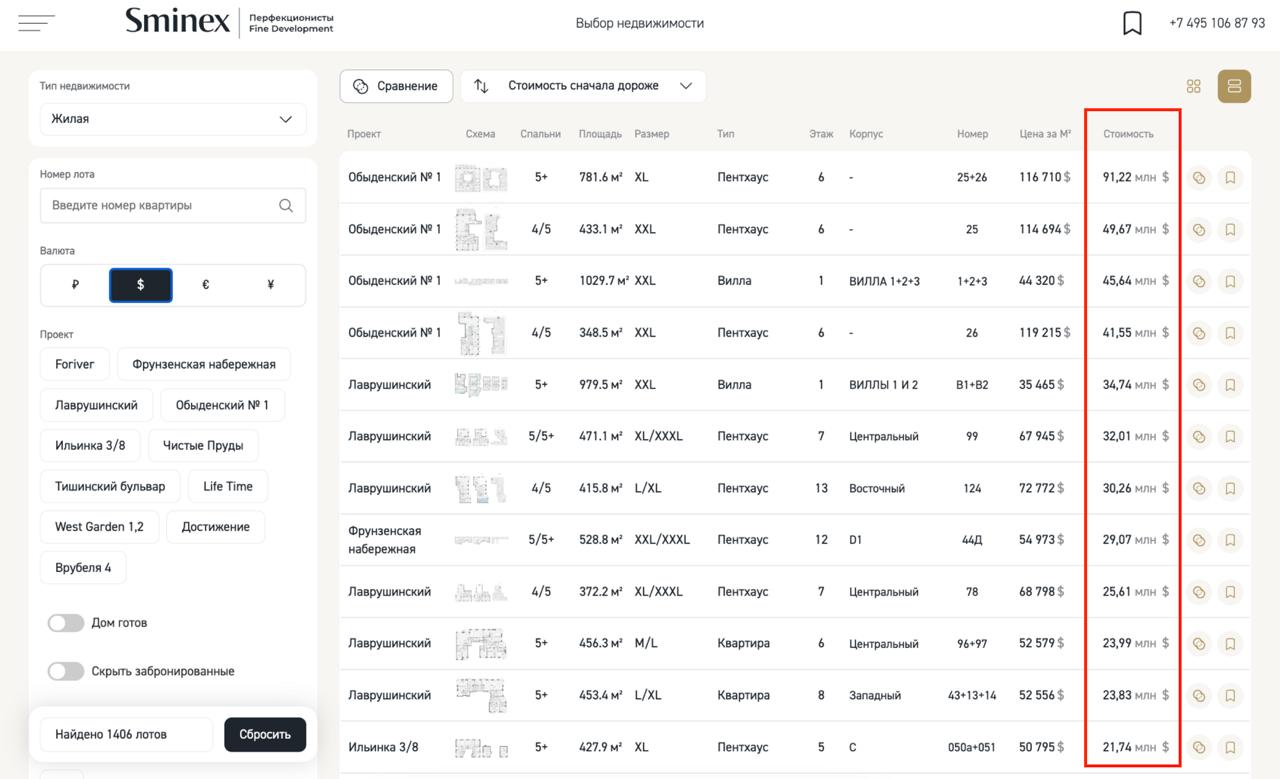Bookmark the 34,74 млн villa
Screen dimensions: 1280x779
pos(1230,385)
